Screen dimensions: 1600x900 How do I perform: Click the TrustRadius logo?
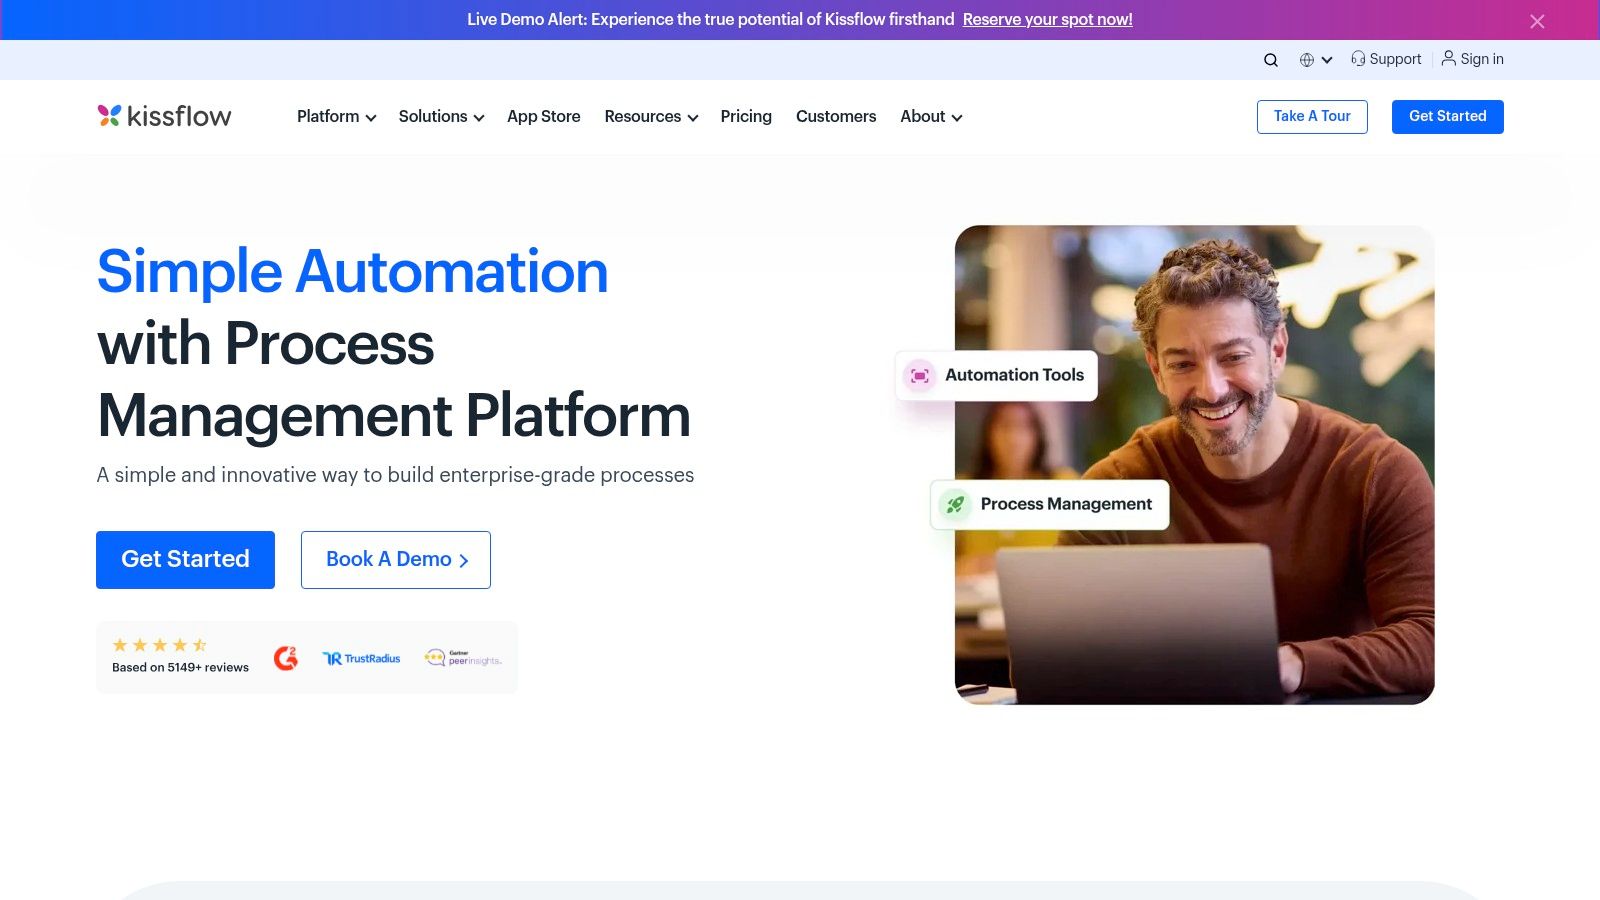tap(361, 658)
